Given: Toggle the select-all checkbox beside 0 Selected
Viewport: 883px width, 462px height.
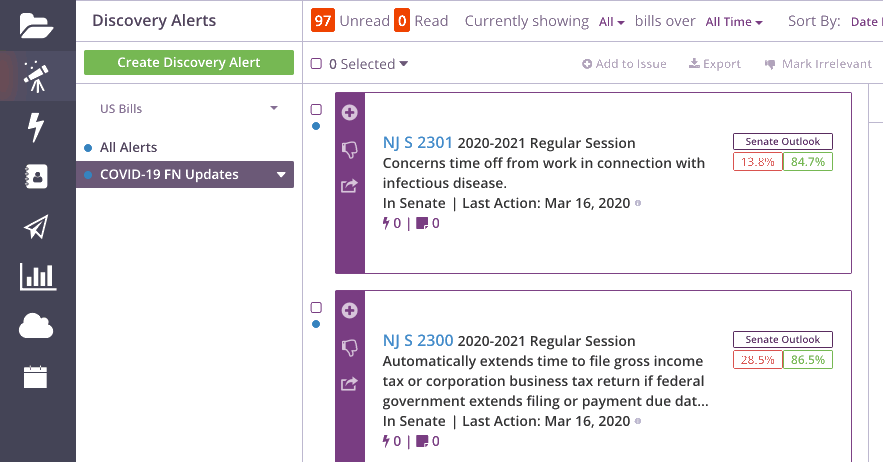Looking at the screenshot, I should [316, 64].
